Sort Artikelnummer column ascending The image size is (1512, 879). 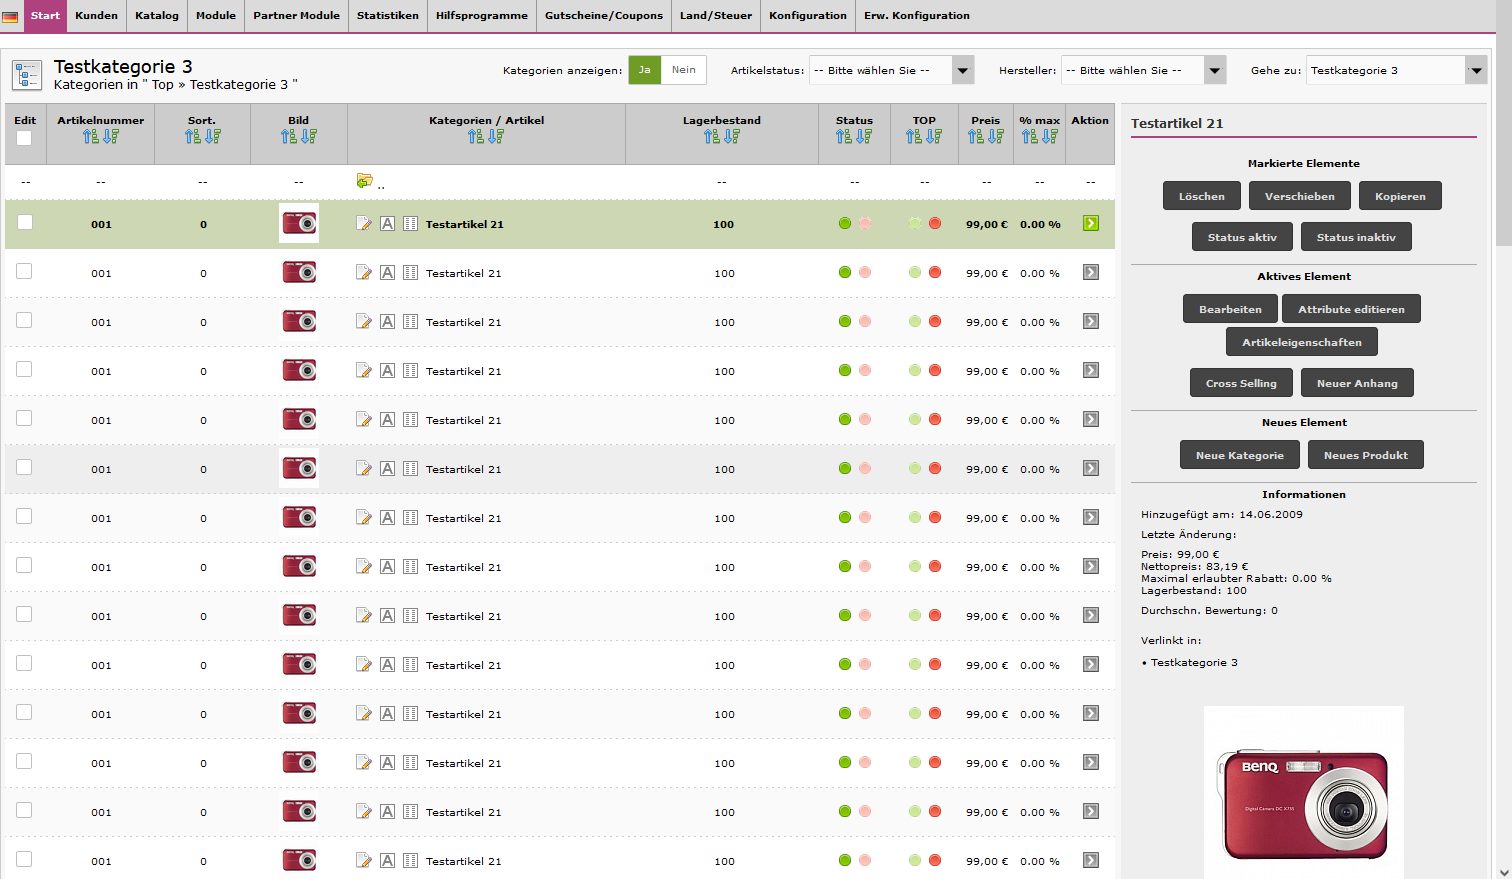[x=91, y=137]
